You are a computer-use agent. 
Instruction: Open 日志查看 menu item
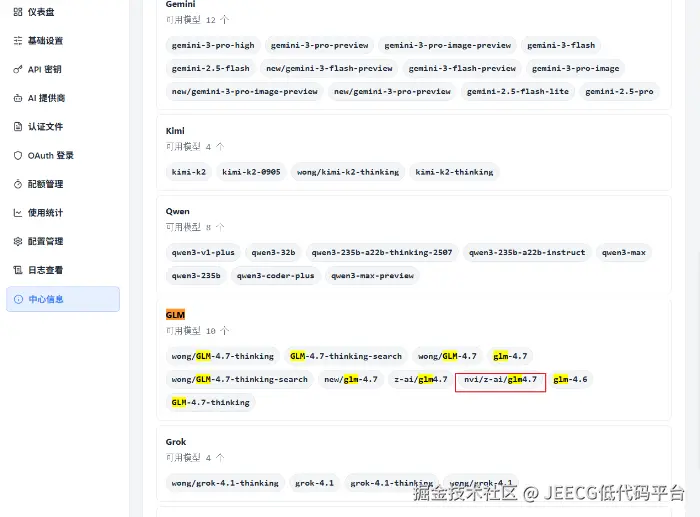pyautogui.click(x=63, y=270)
